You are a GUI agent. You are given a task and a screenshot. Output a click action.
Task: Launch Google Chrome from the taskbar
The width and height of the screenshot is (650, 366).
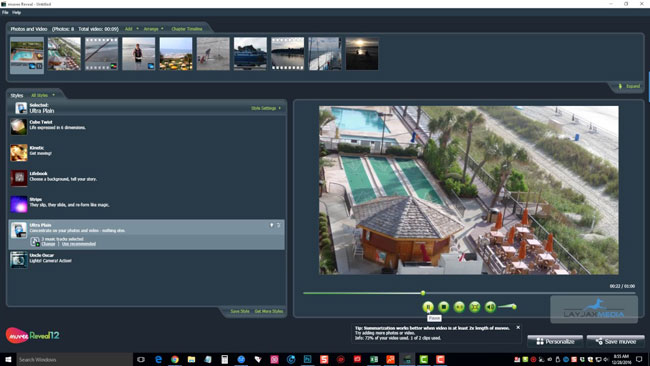pos(175,359)
